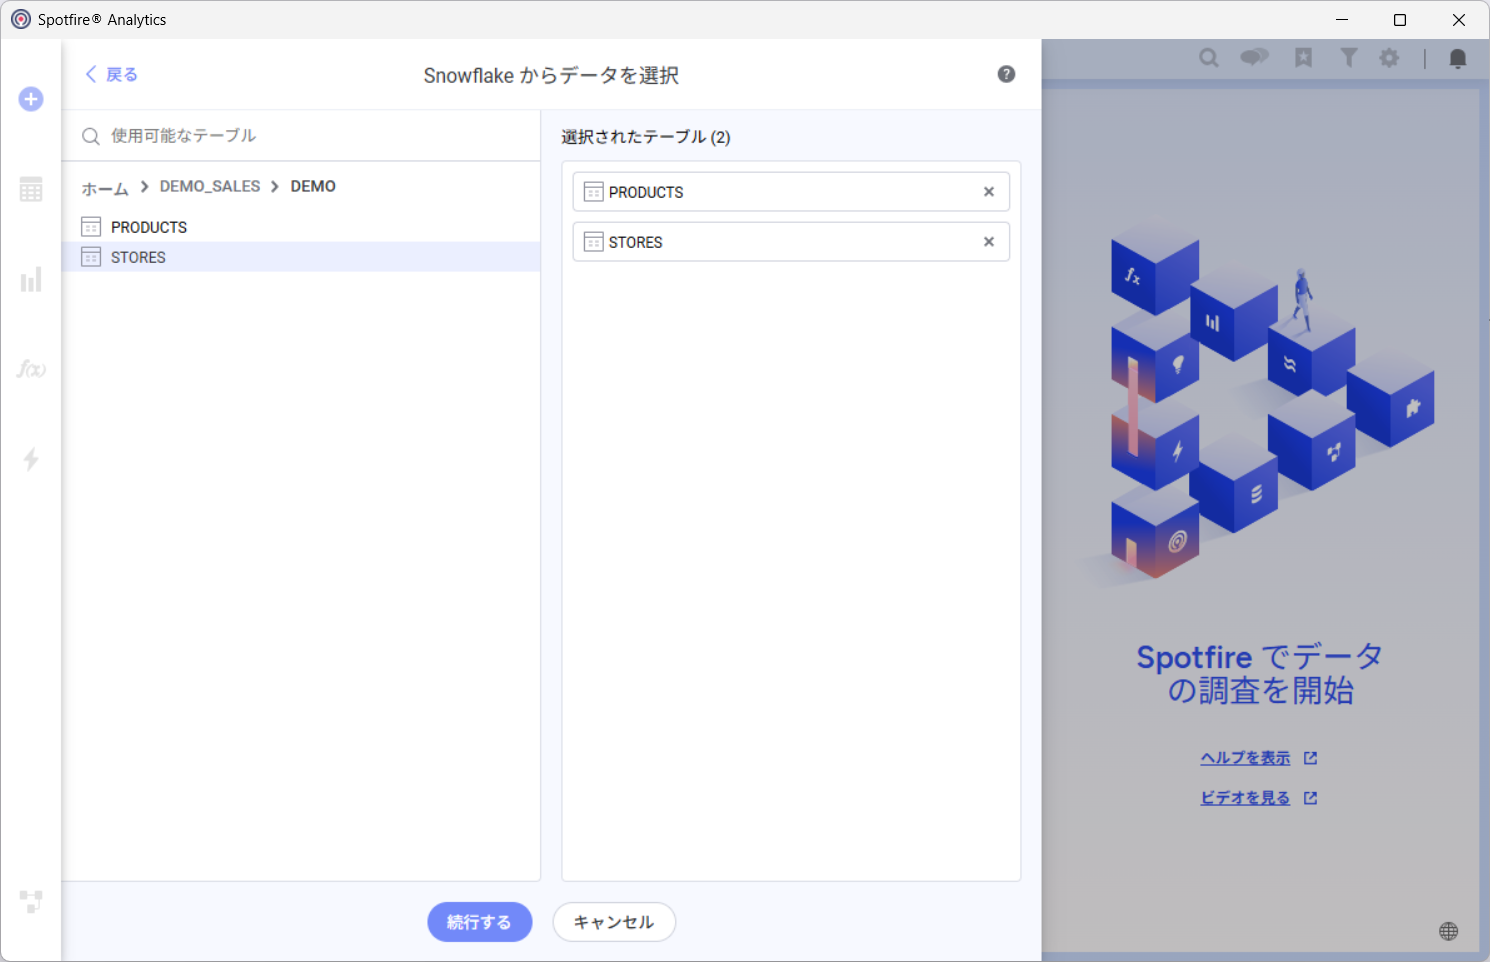1490x962 pixels.
Task: Click the help question mark icon
Action: pos(1006,74)
